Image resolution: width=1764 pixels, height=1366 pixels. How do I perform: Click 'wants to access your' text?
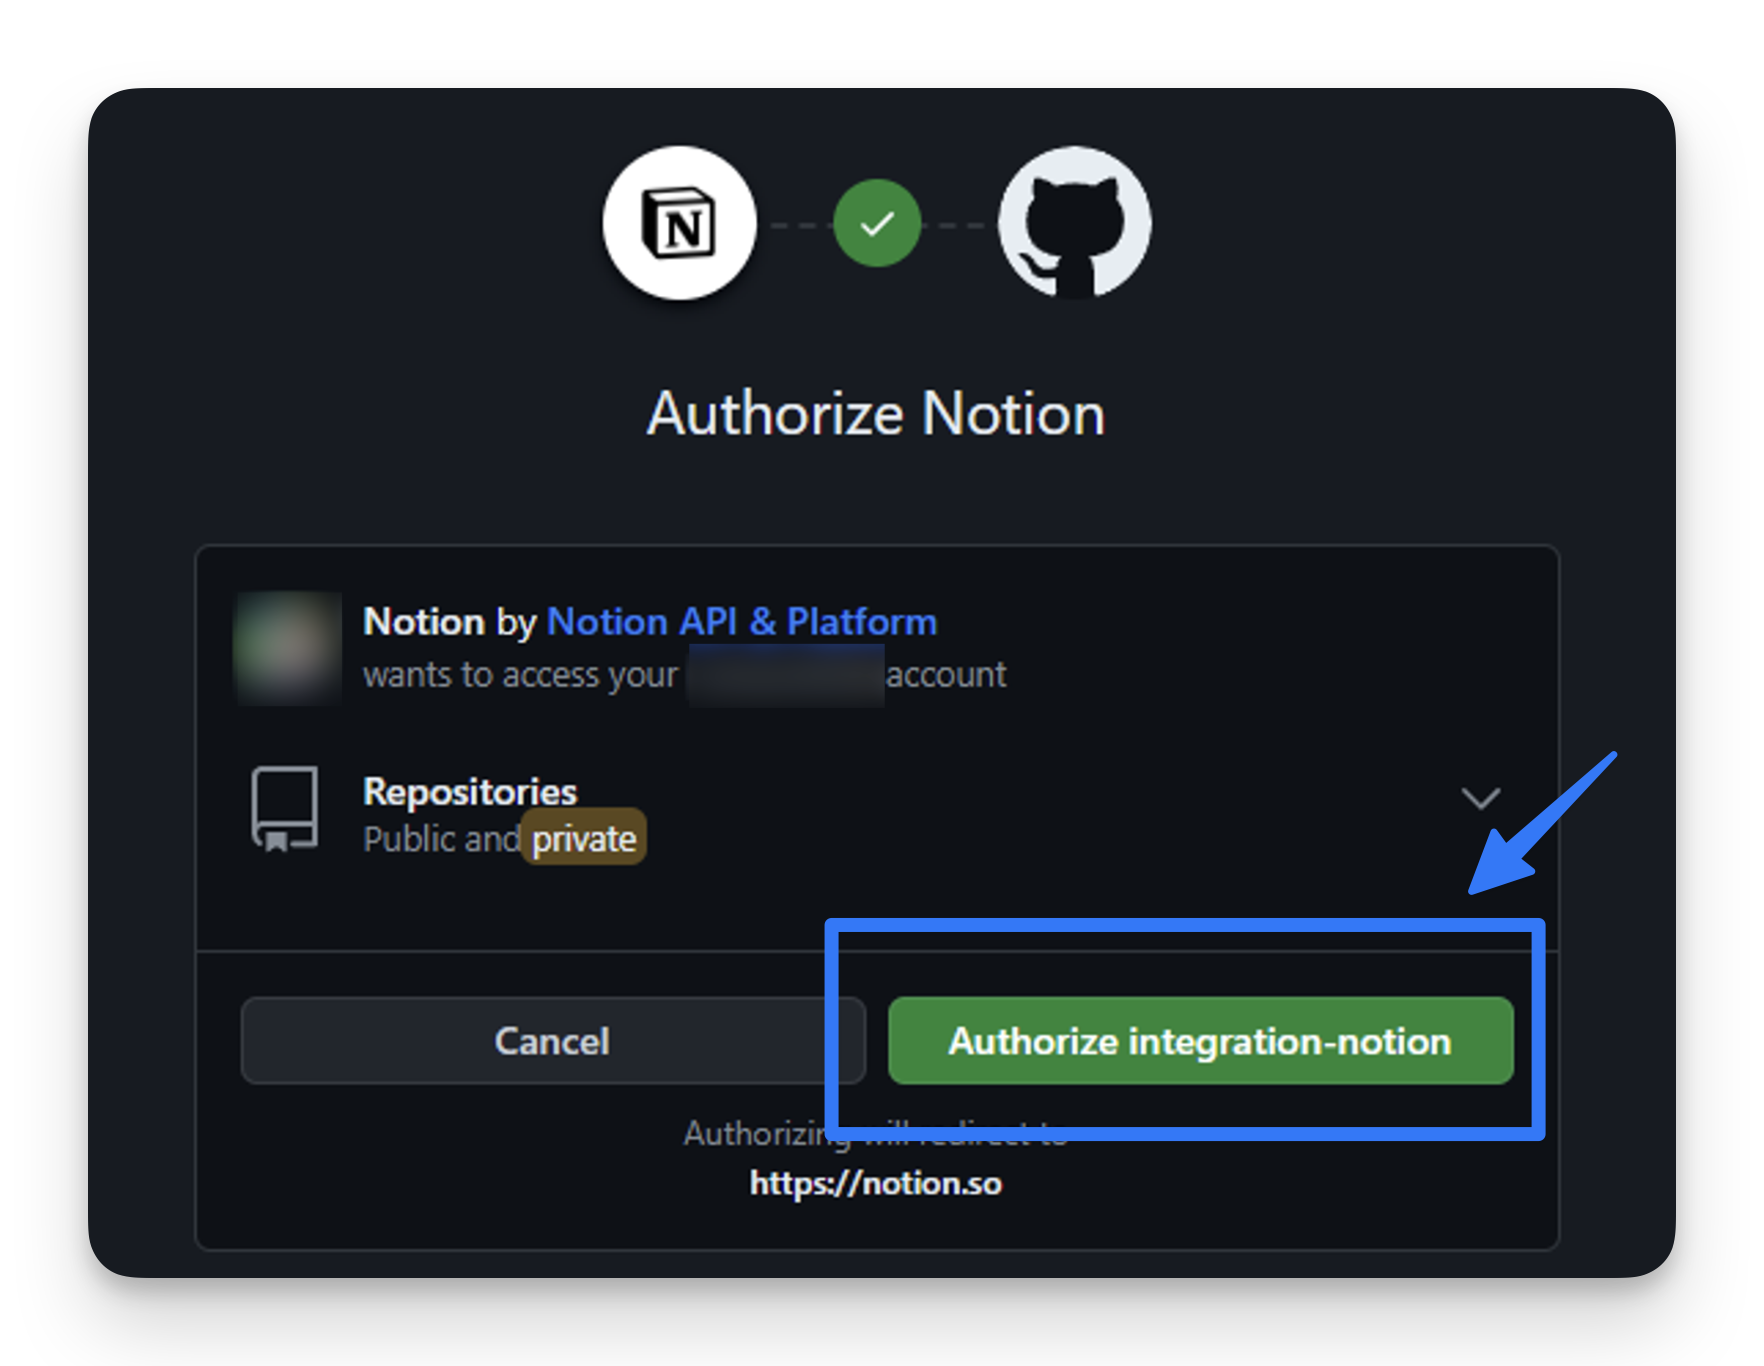pos(520,675)
